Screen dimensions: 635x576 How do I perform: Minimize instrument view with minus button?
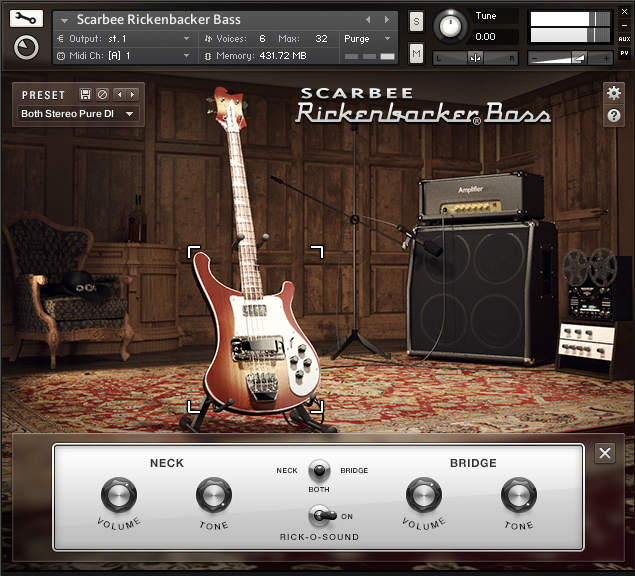pyautogui.click(x=624, y=25)
